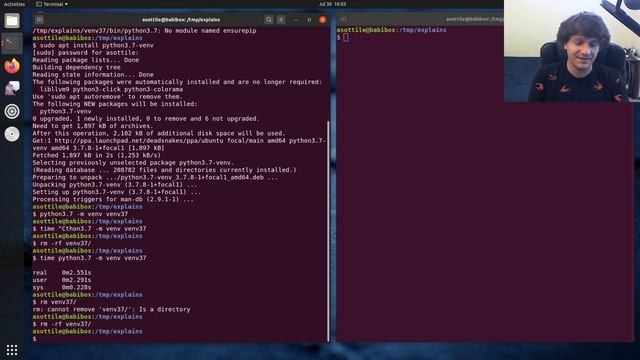
Task: Click the search icon in left terminal titlebar
Action: [x=269, y=20]
